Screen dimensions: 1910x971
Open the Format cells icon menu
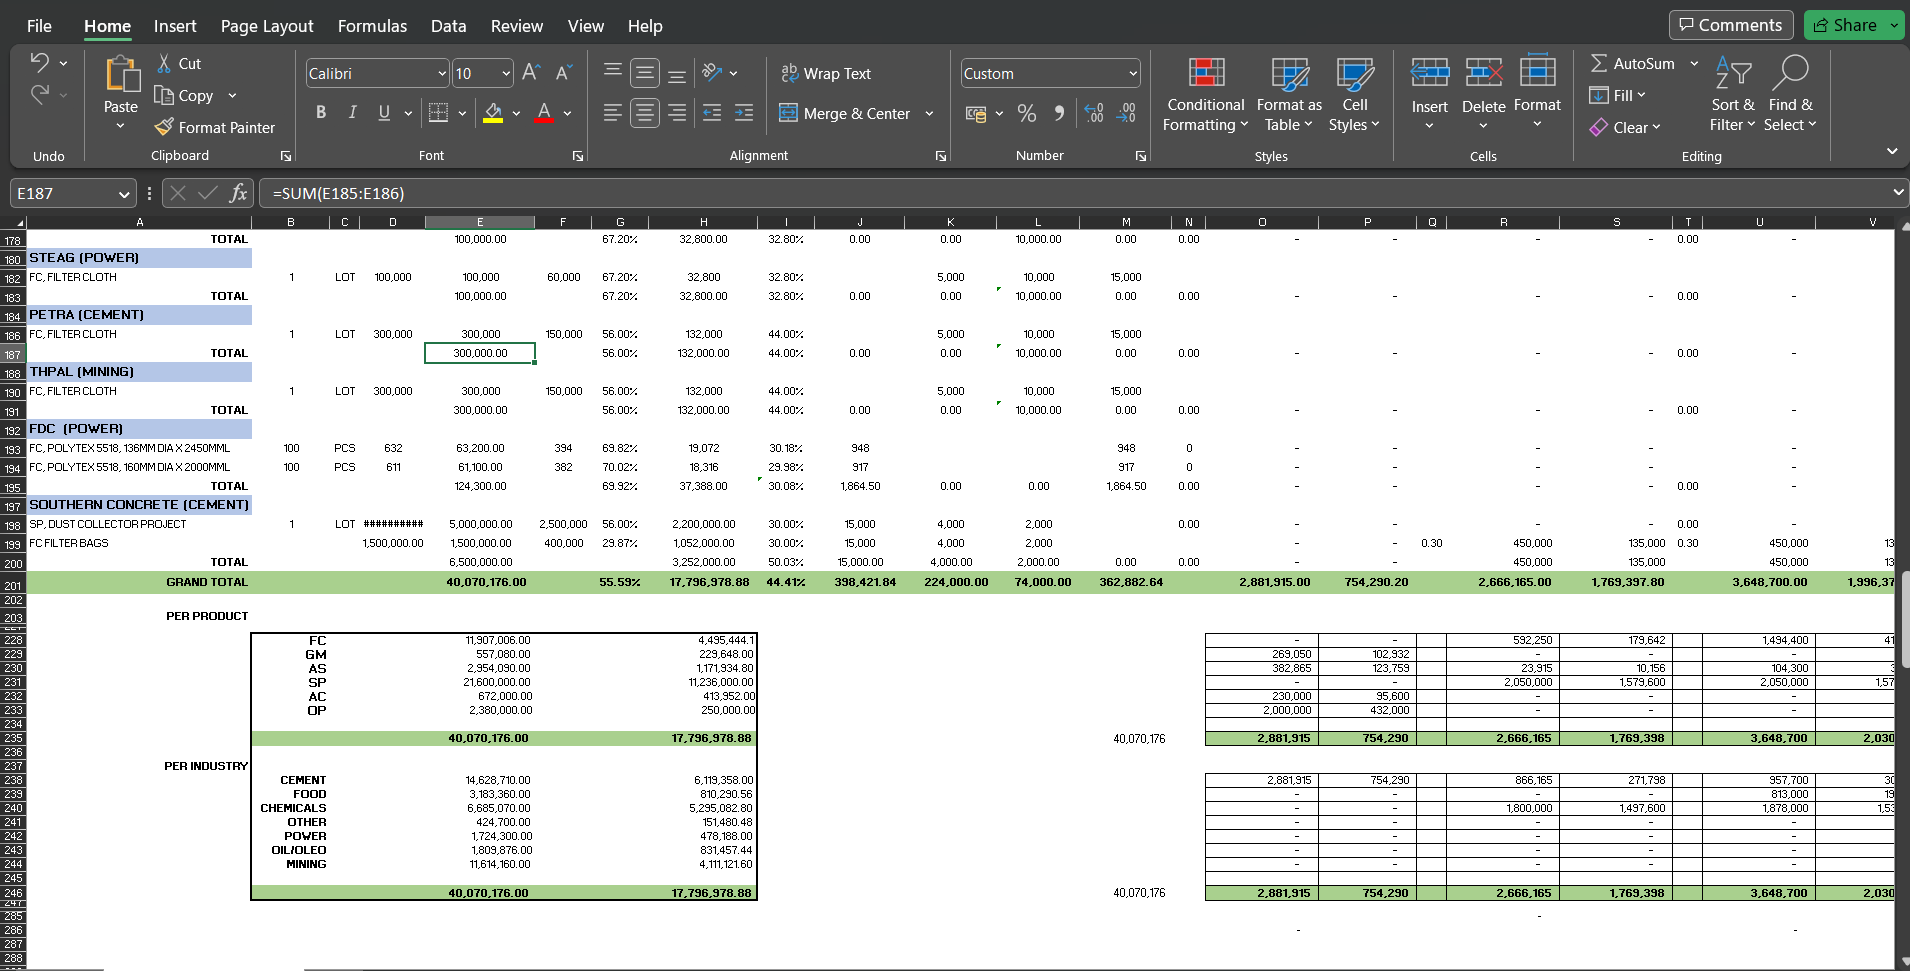[x=1537, y=72]
